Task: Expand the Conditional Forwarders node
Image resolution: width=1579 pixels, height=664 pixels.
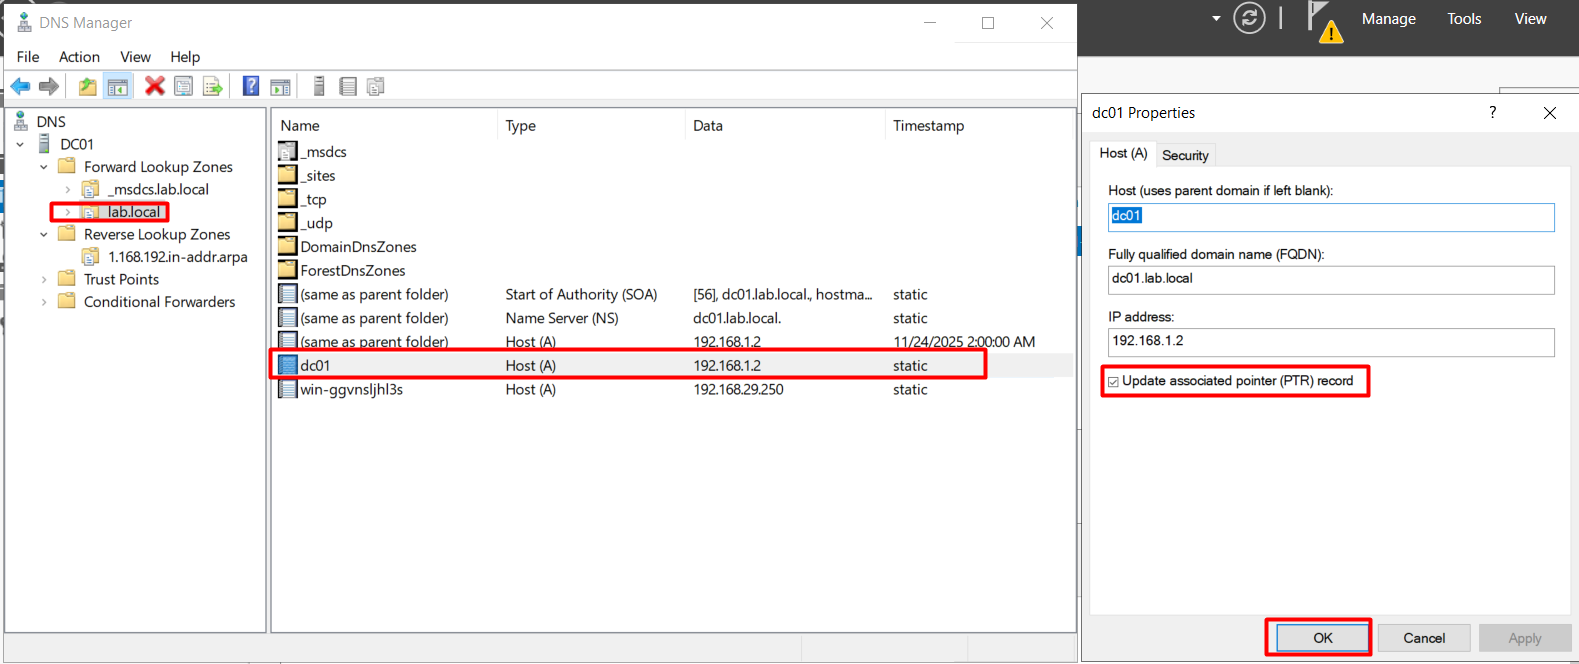Action: pos(44,302)
